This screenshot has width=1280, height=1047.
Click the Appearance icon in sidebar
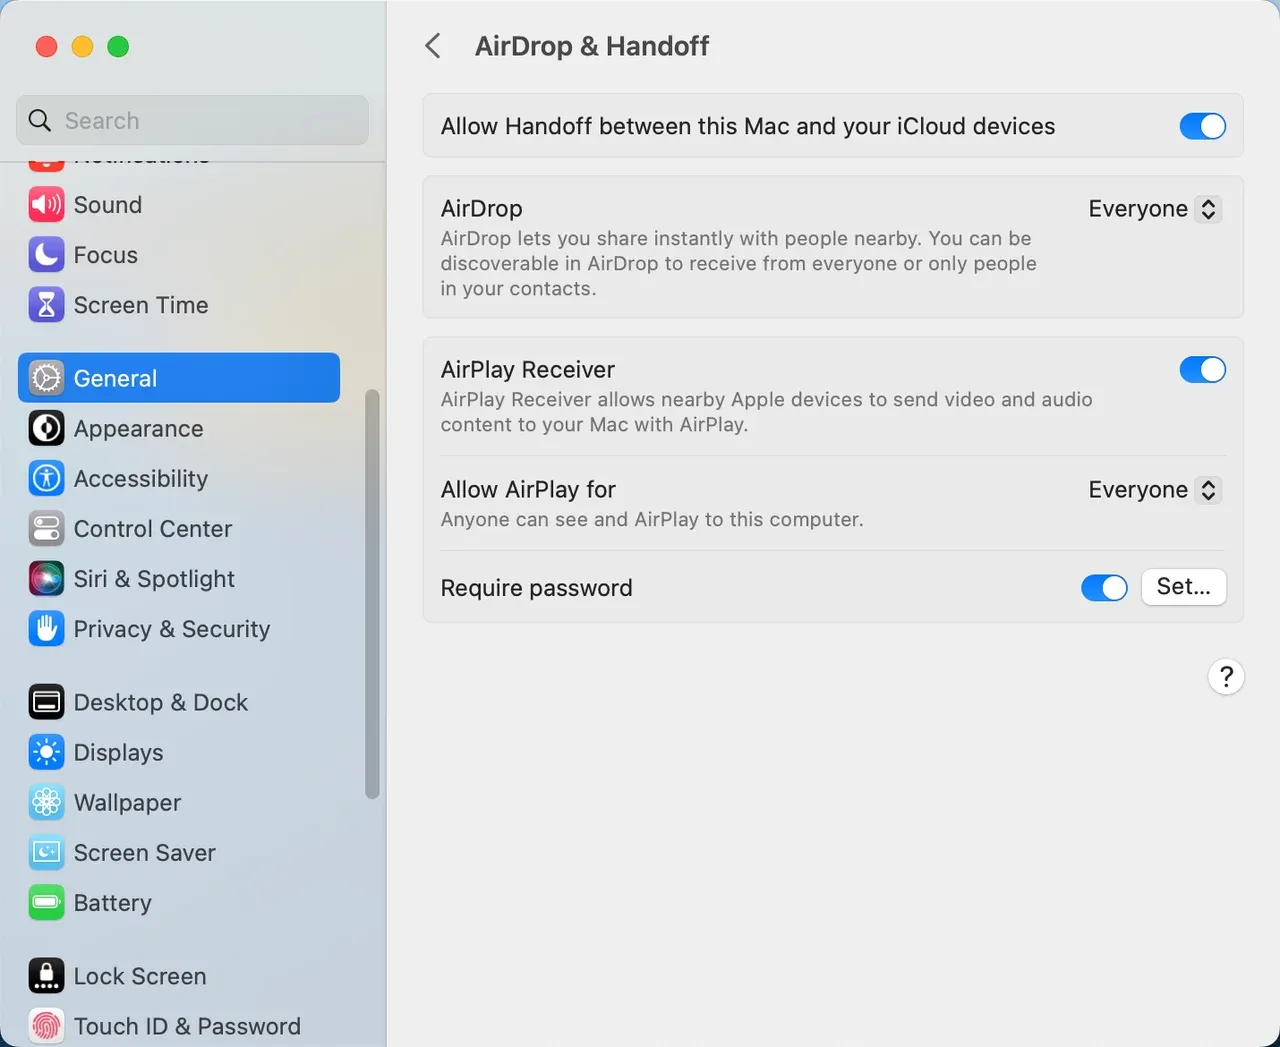pyautogui.click(x=46, y=428)
